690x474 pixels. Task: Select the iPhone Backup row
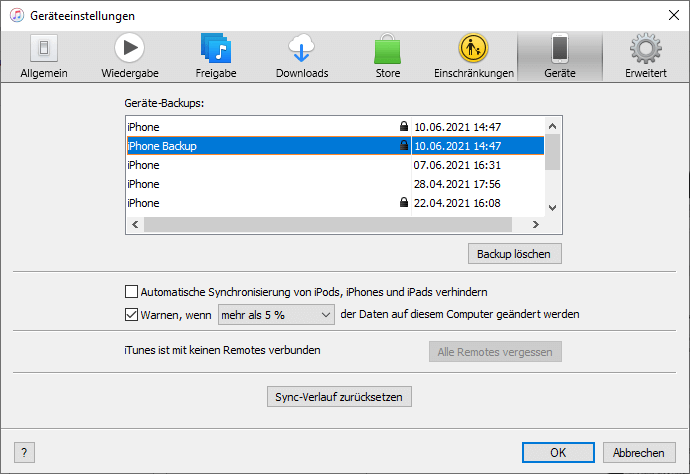pos(335,146)
